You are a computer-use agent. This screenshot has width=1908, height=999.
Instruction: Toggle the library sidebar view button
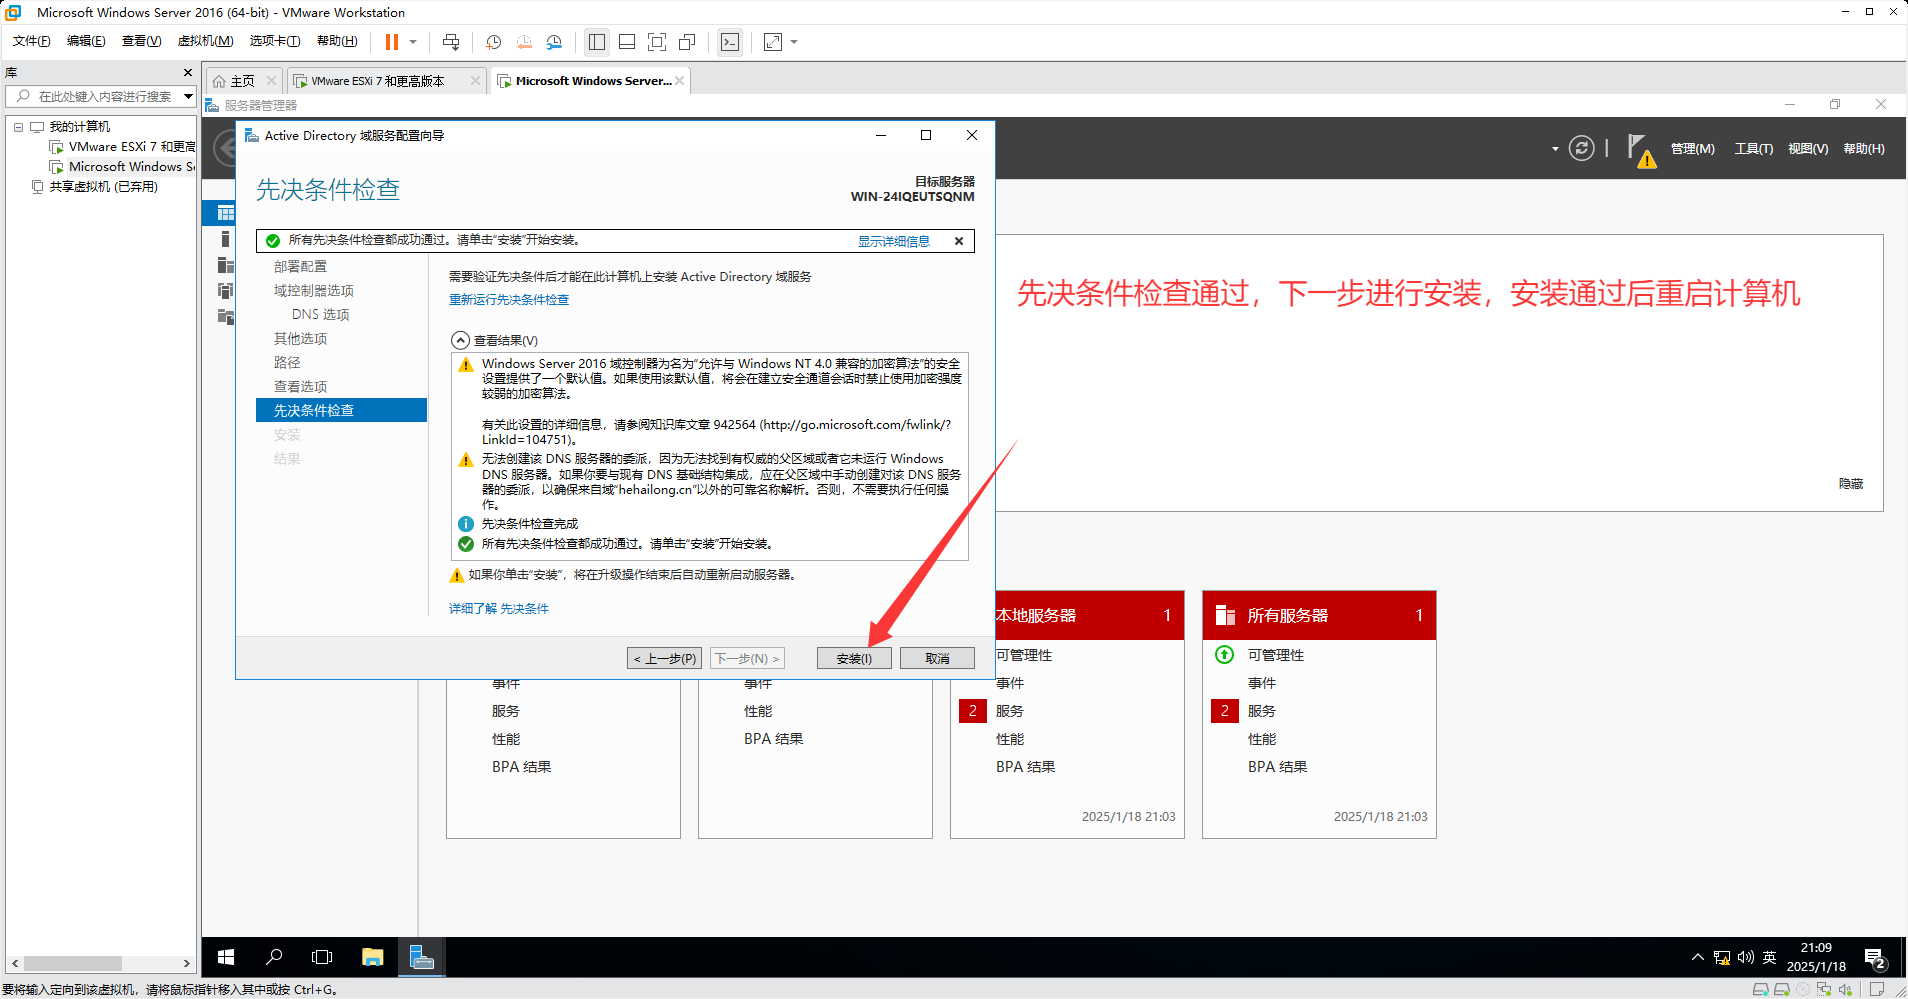pyautogui.click(x=597, y=42)
